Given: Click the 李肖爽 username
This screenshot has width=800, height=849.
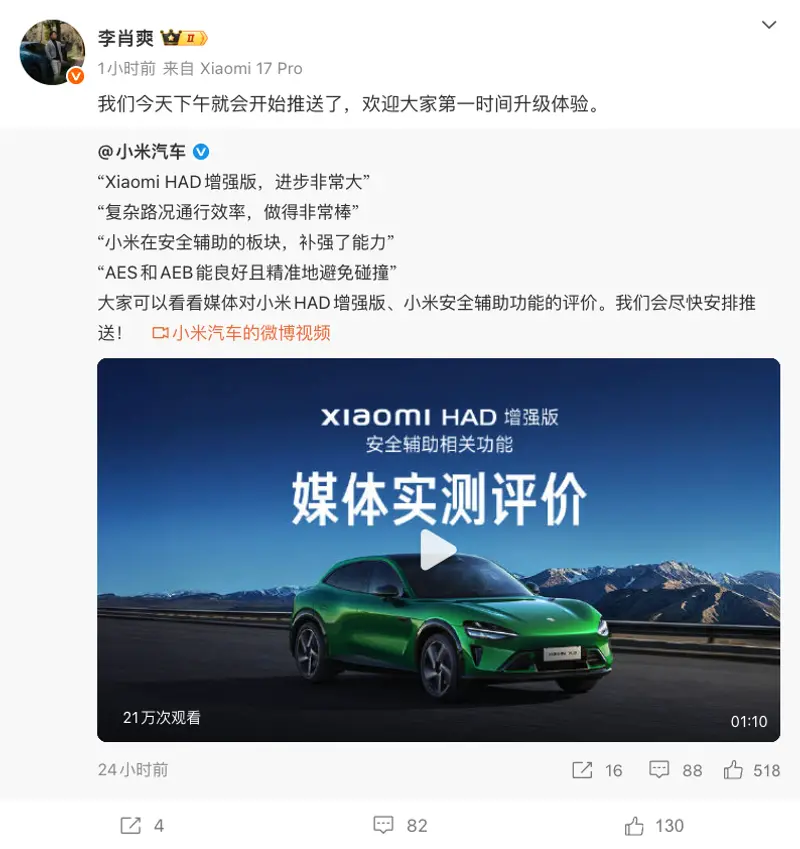Looking at the screenshot, I should pos(126,38).
